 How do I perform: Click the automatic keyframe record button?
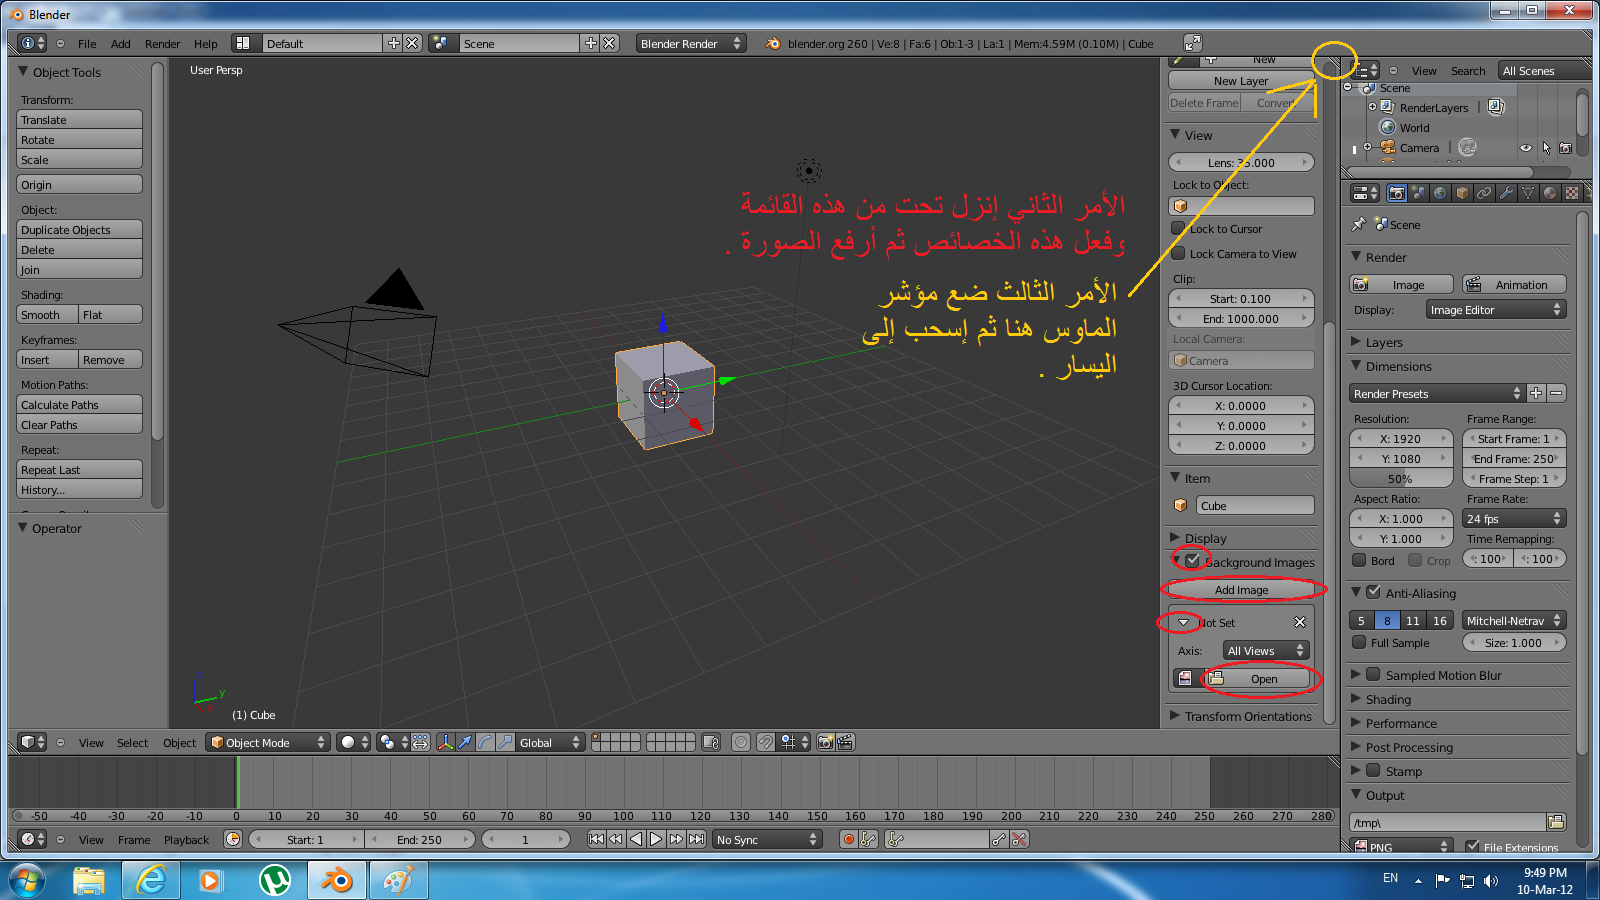(849, 839)
